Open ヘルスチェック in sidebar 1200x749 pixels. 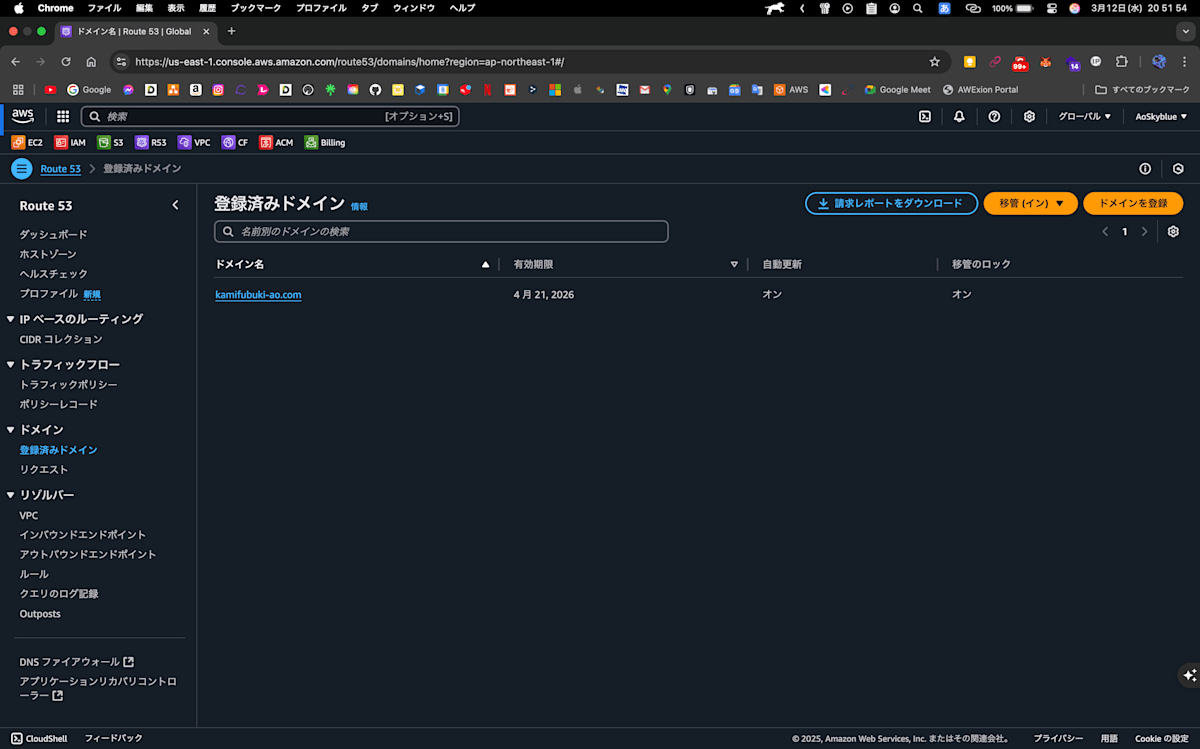pos(53,274)
